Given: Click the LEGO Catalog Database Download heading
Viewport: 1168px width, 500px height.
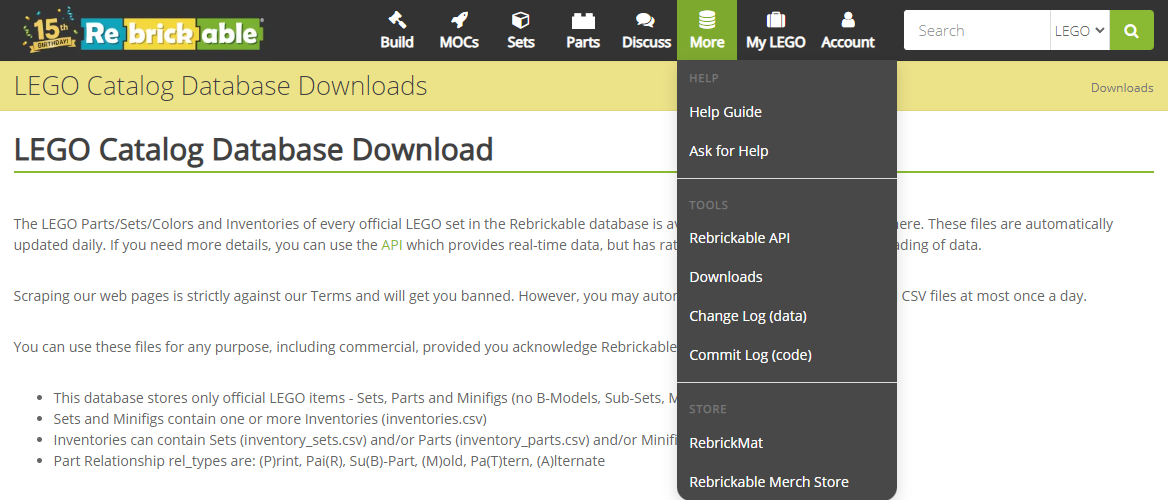Looking at the screenshot, I should [x=253, y=150].
